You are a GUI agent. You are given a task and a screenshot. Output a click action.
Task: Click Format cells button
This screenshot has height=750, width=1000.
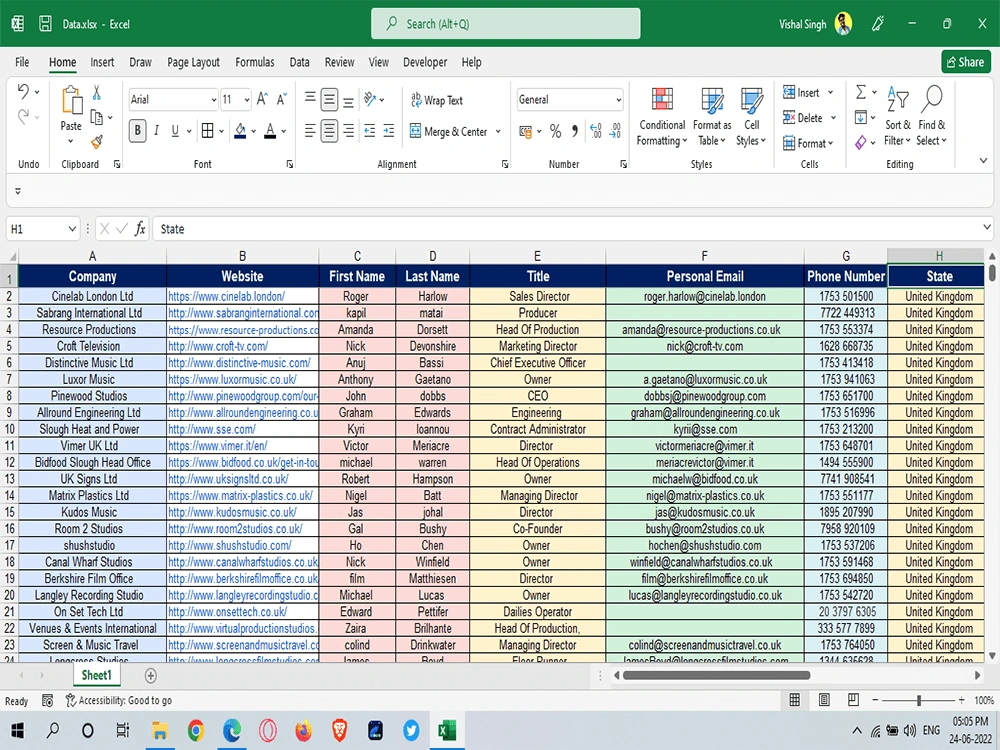[807, 143]
